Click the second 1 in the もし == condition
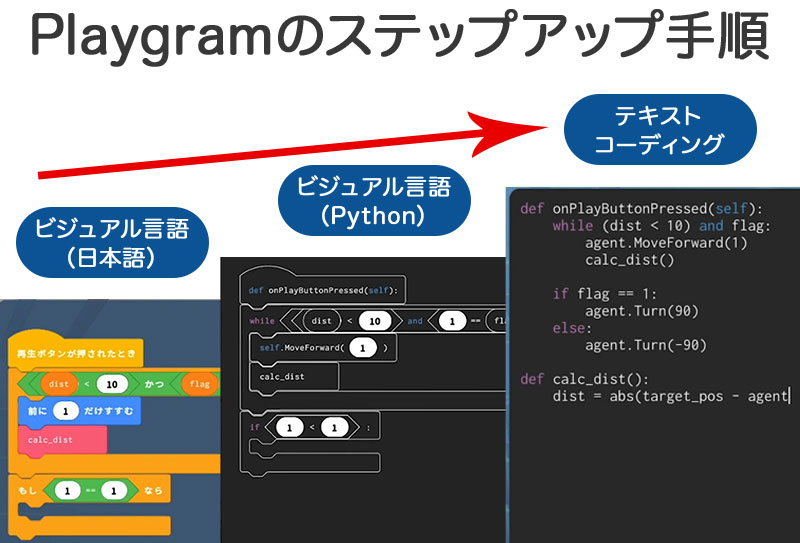 [114, 490]
